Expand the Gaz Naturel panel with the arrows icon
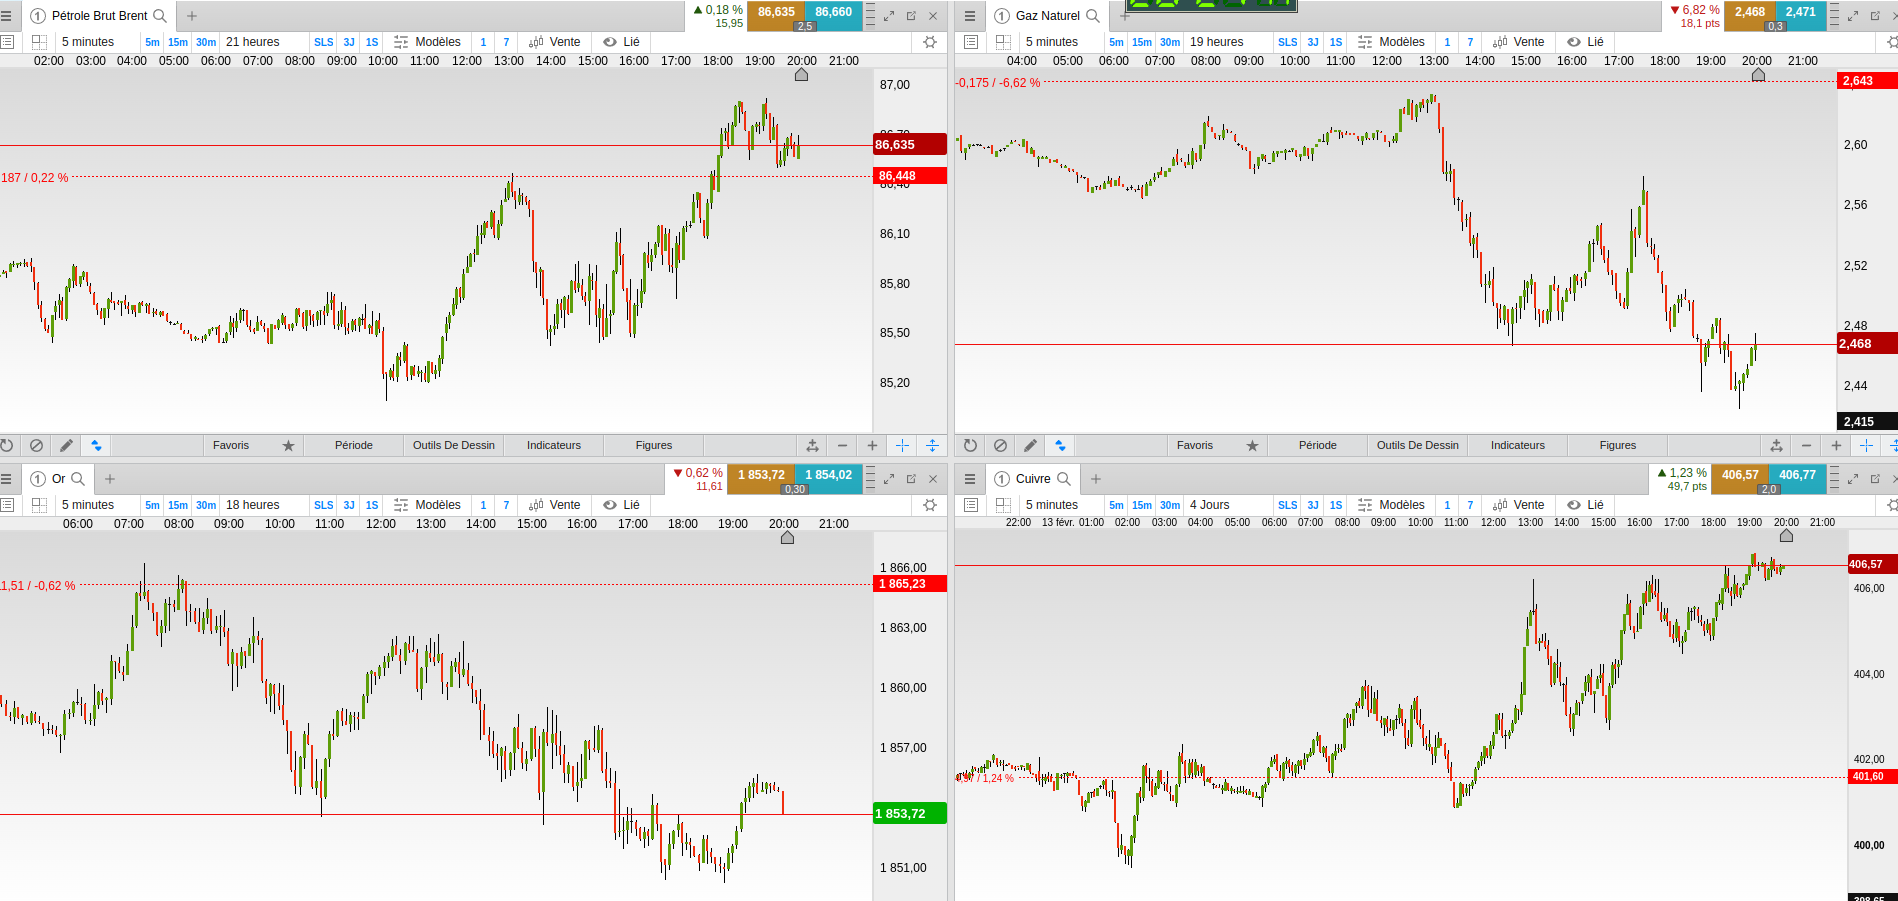The width and height of the screenshot is (1898, 901). (1852, 16)
